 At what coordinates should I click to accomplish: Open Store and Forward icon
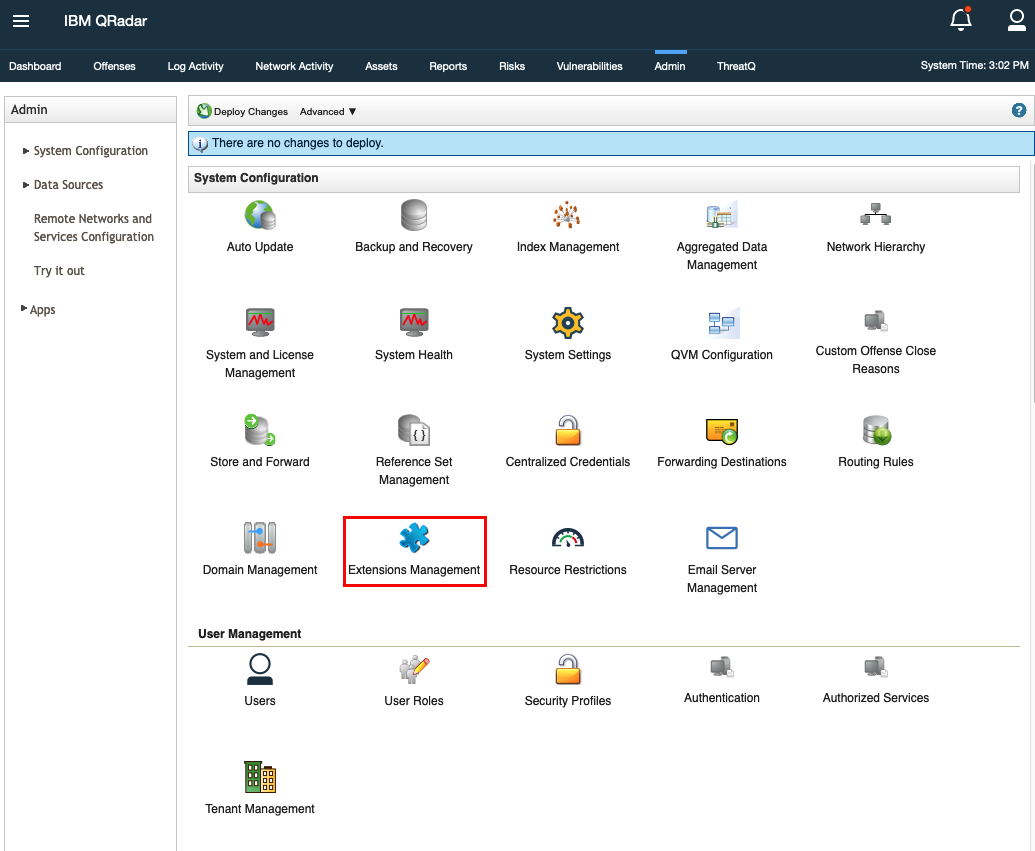(x=260, y=430)
